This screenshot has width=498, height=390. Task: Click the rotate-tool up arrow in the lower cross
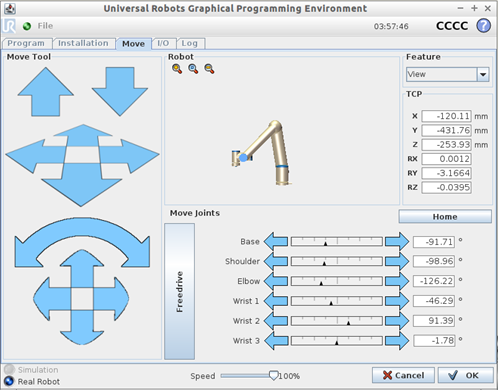[x=82, y=268]
